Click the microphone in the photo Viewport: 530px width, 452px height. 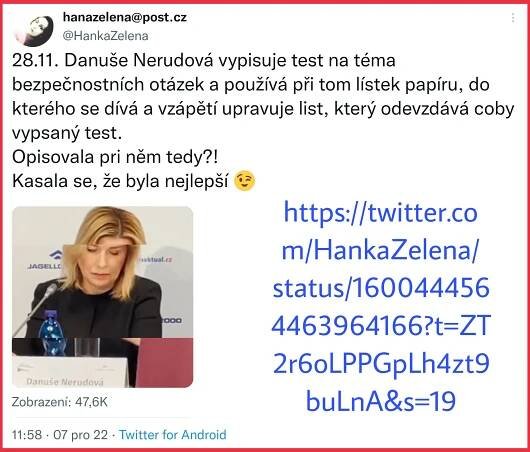[35, 306]
